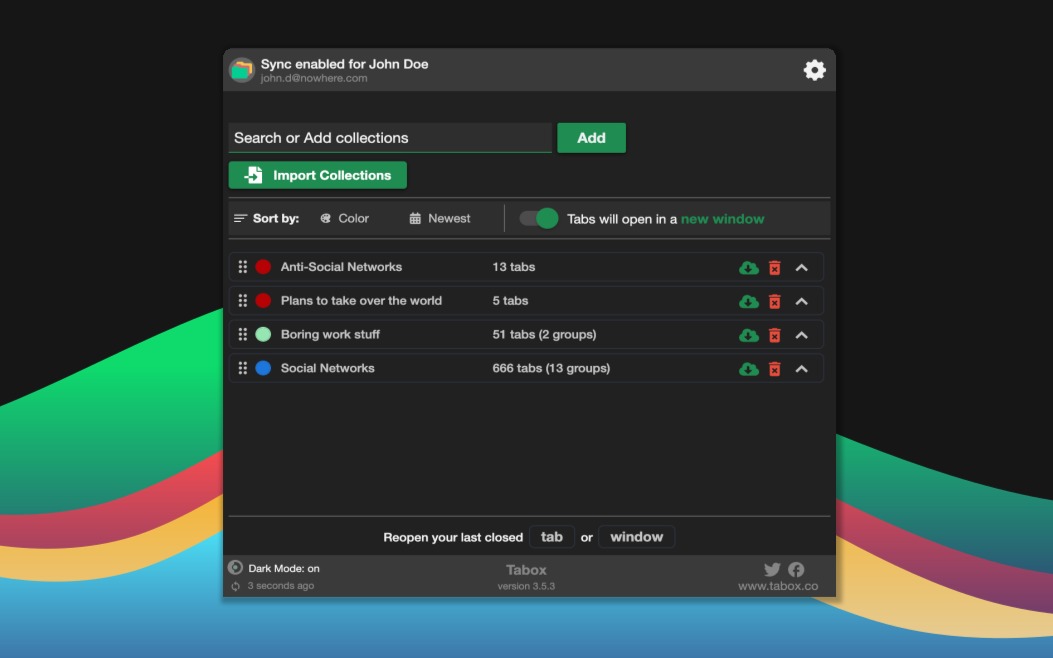The image size is (1053, 658).
Task: Open the Boring work stuff collection name
Action: (x=330, y=334)
